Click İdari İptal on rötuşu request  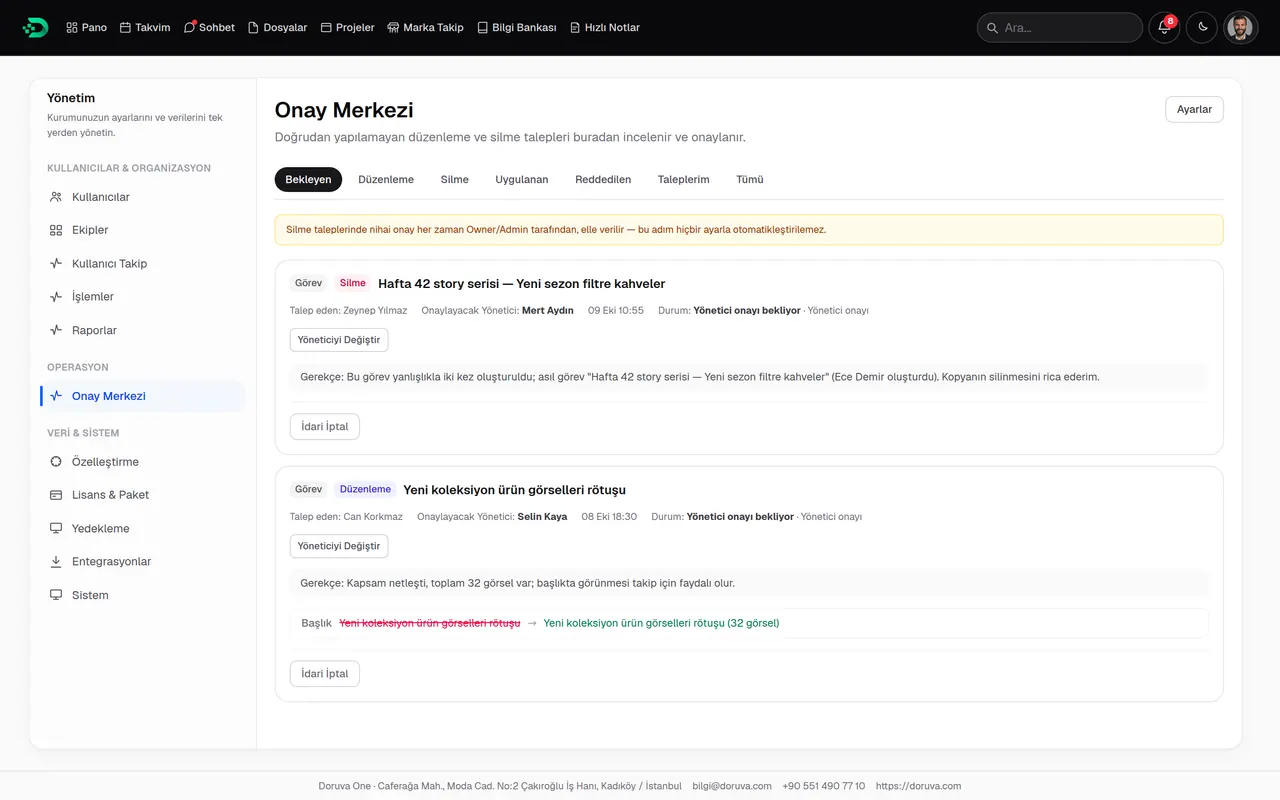pos(325,674)
